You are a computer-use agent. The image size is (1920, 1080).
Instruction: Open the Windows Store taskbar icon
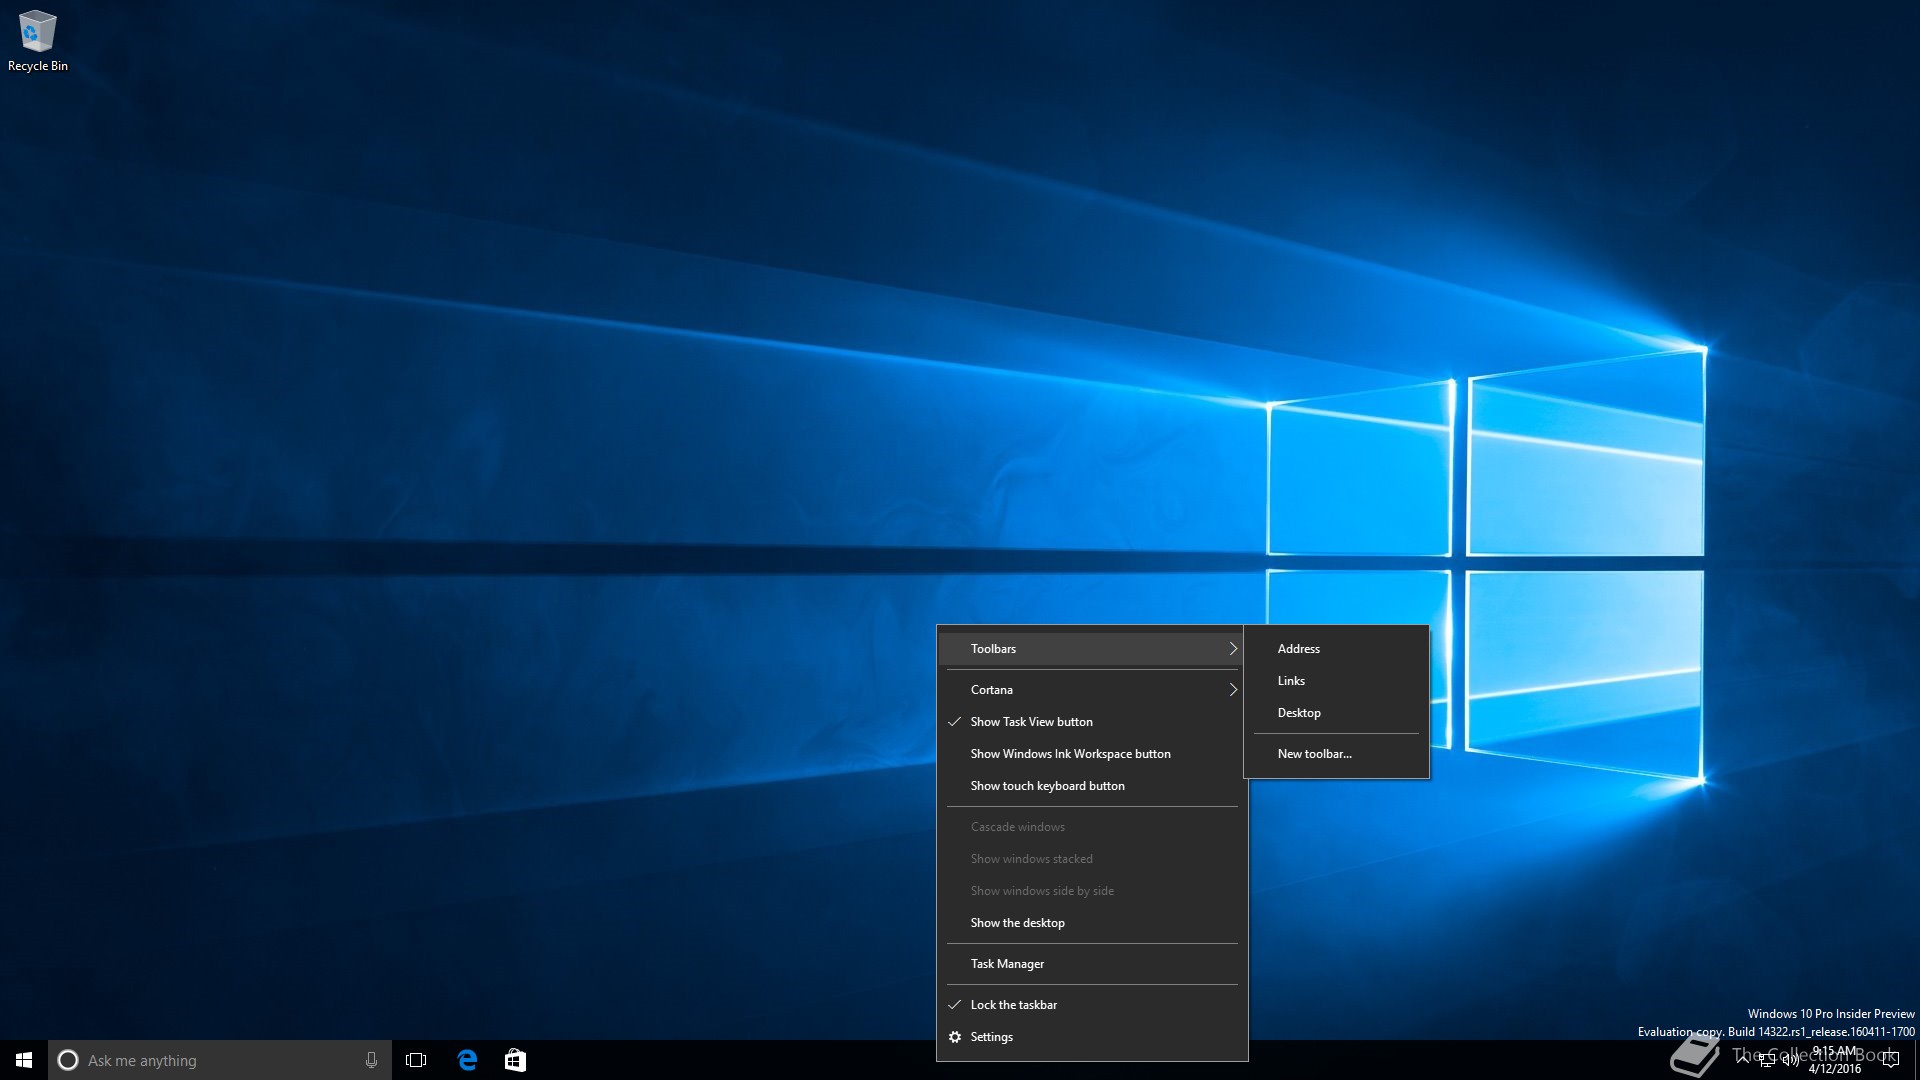click(515, 1060)
